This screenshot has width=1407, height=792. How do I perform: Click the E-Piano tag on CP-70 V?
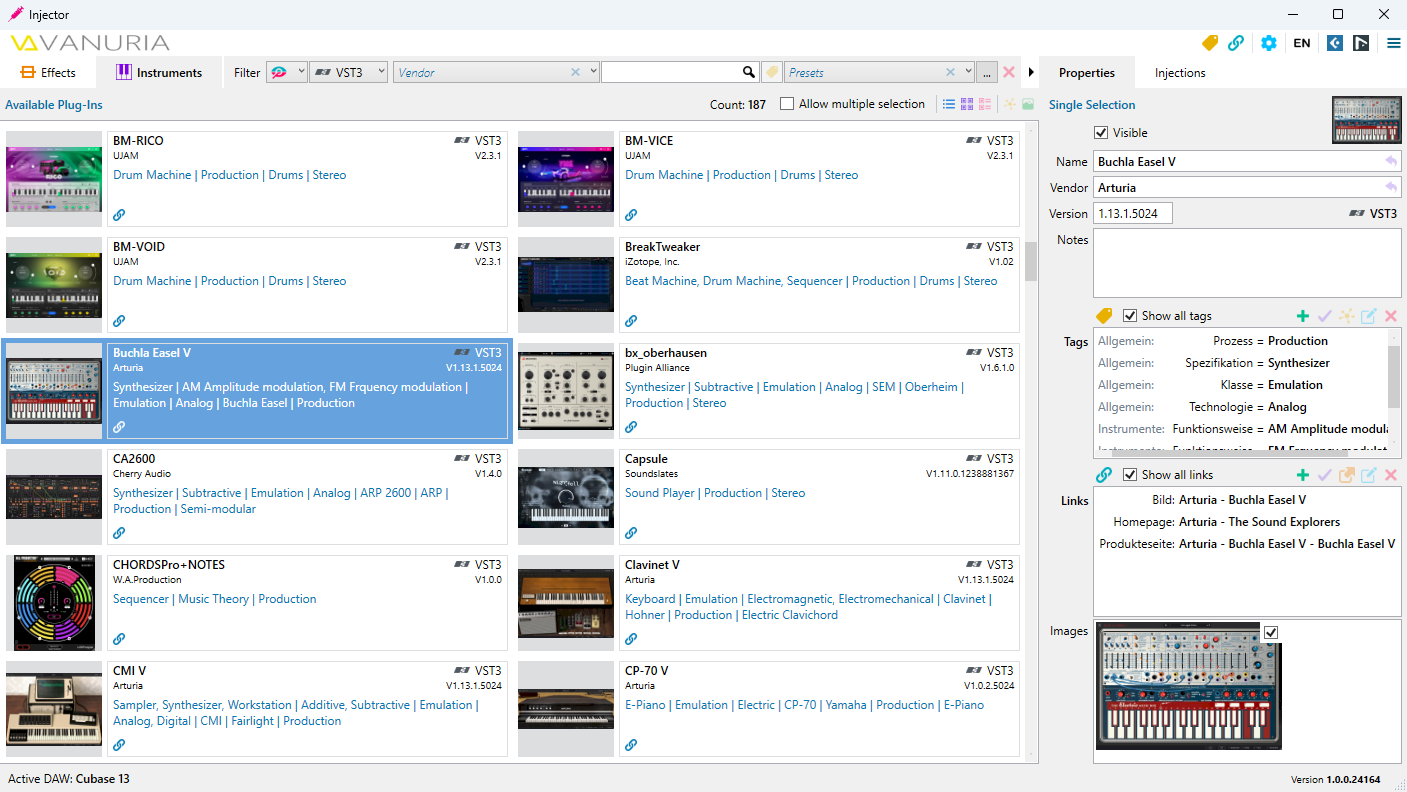tap(646, 705)
